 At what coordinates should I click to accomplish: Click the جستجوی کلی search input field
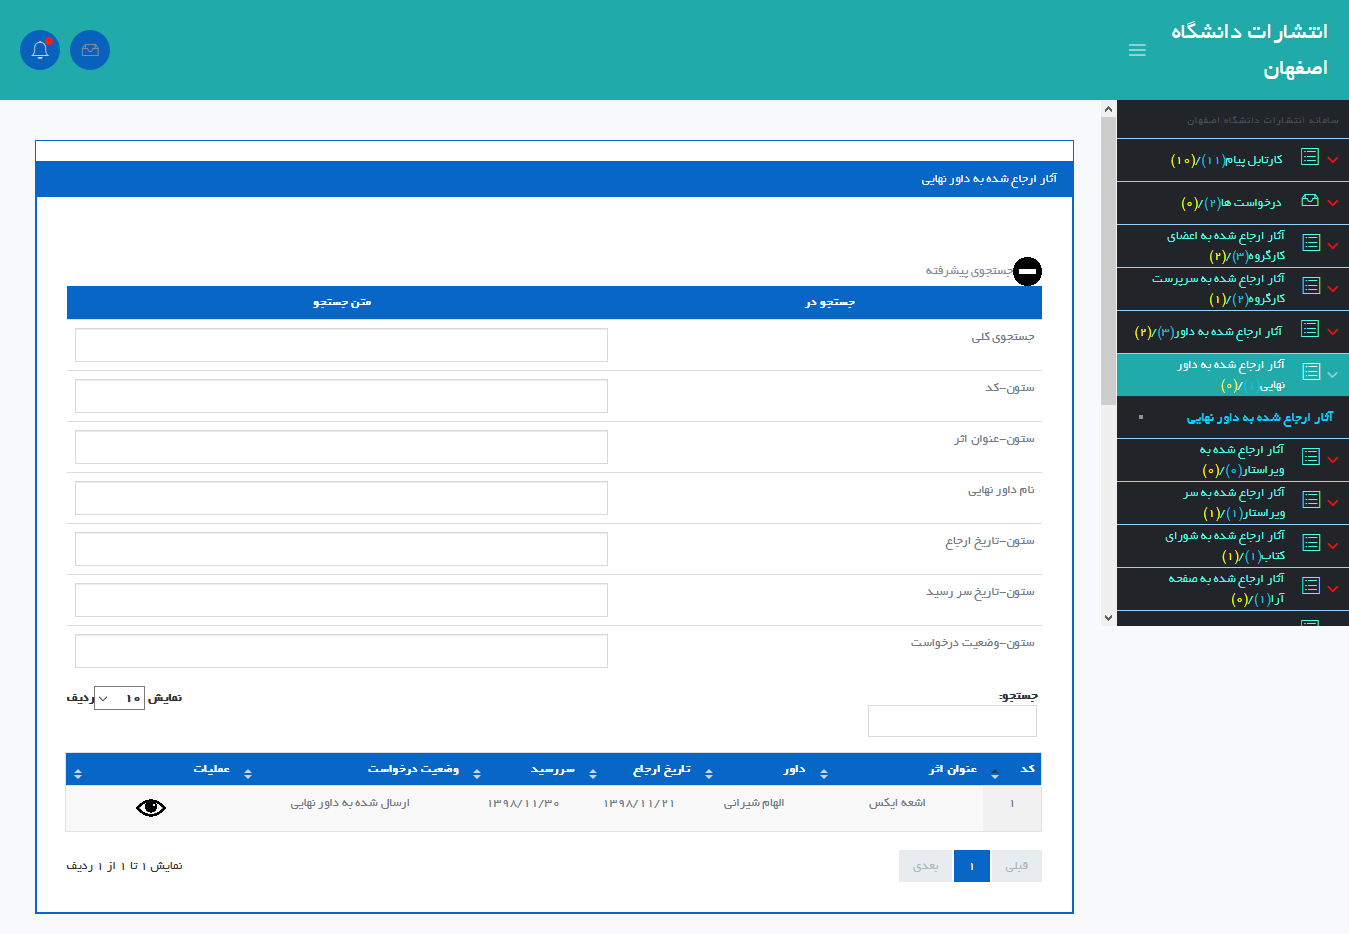341,345
